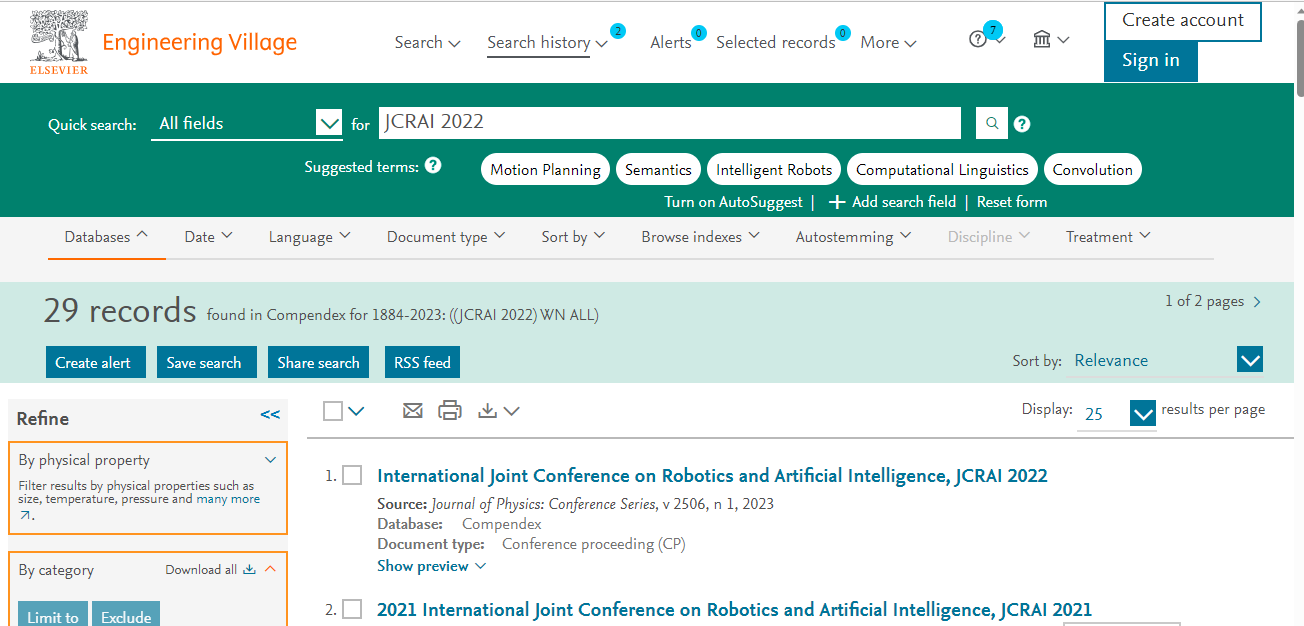Click the Elsevier tree logo
The height and width of the screenshot is (626, 1304).
(x=59, y=42)
